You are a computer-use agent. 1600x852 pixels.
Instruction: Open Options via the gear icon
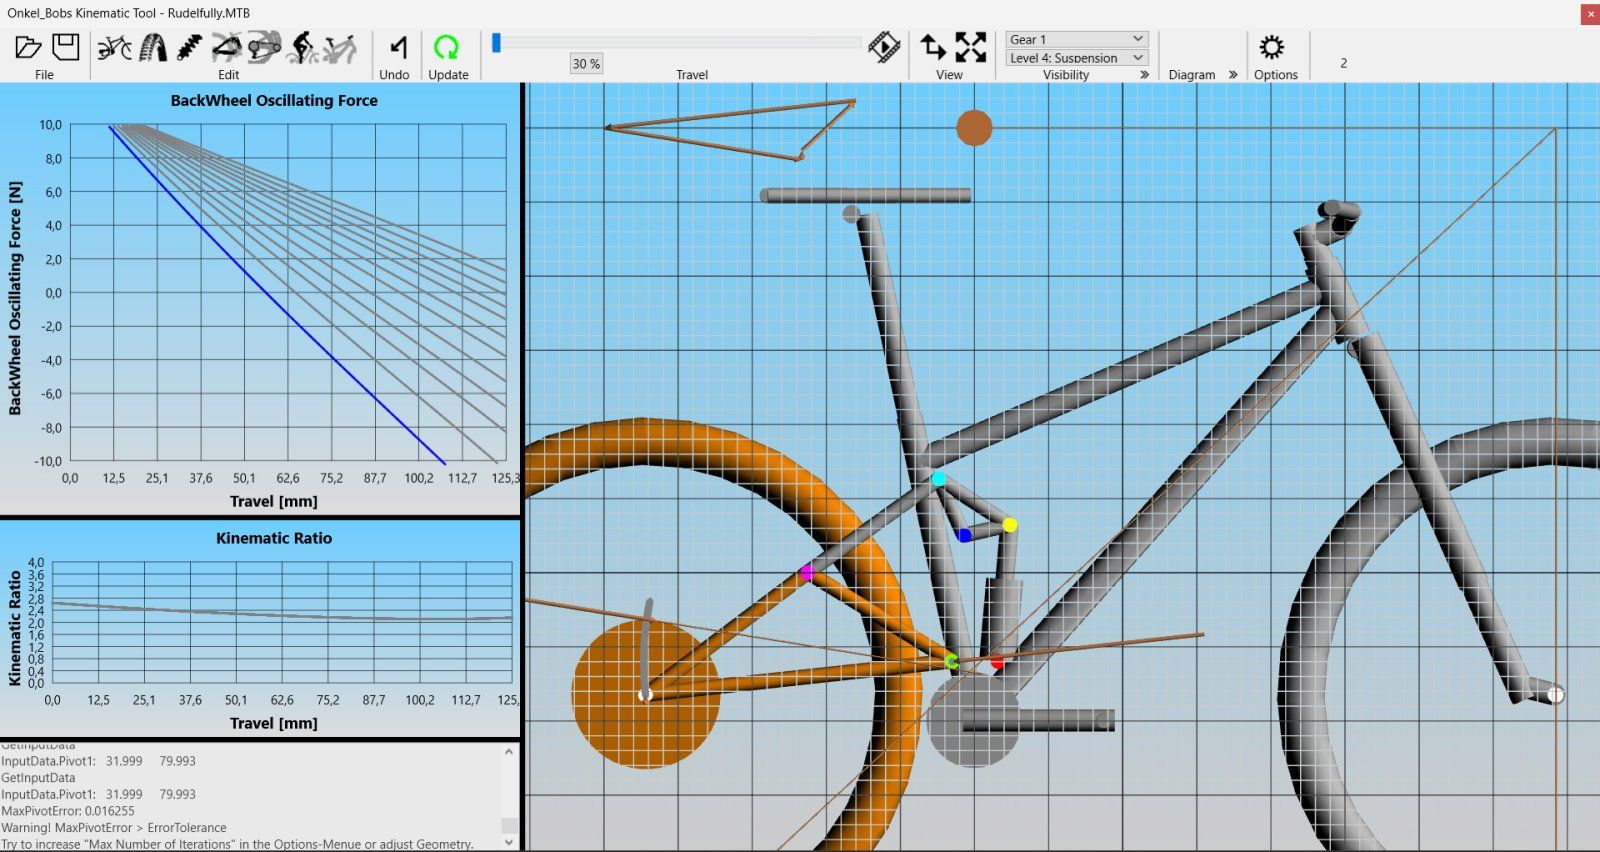coord(1271,47)
